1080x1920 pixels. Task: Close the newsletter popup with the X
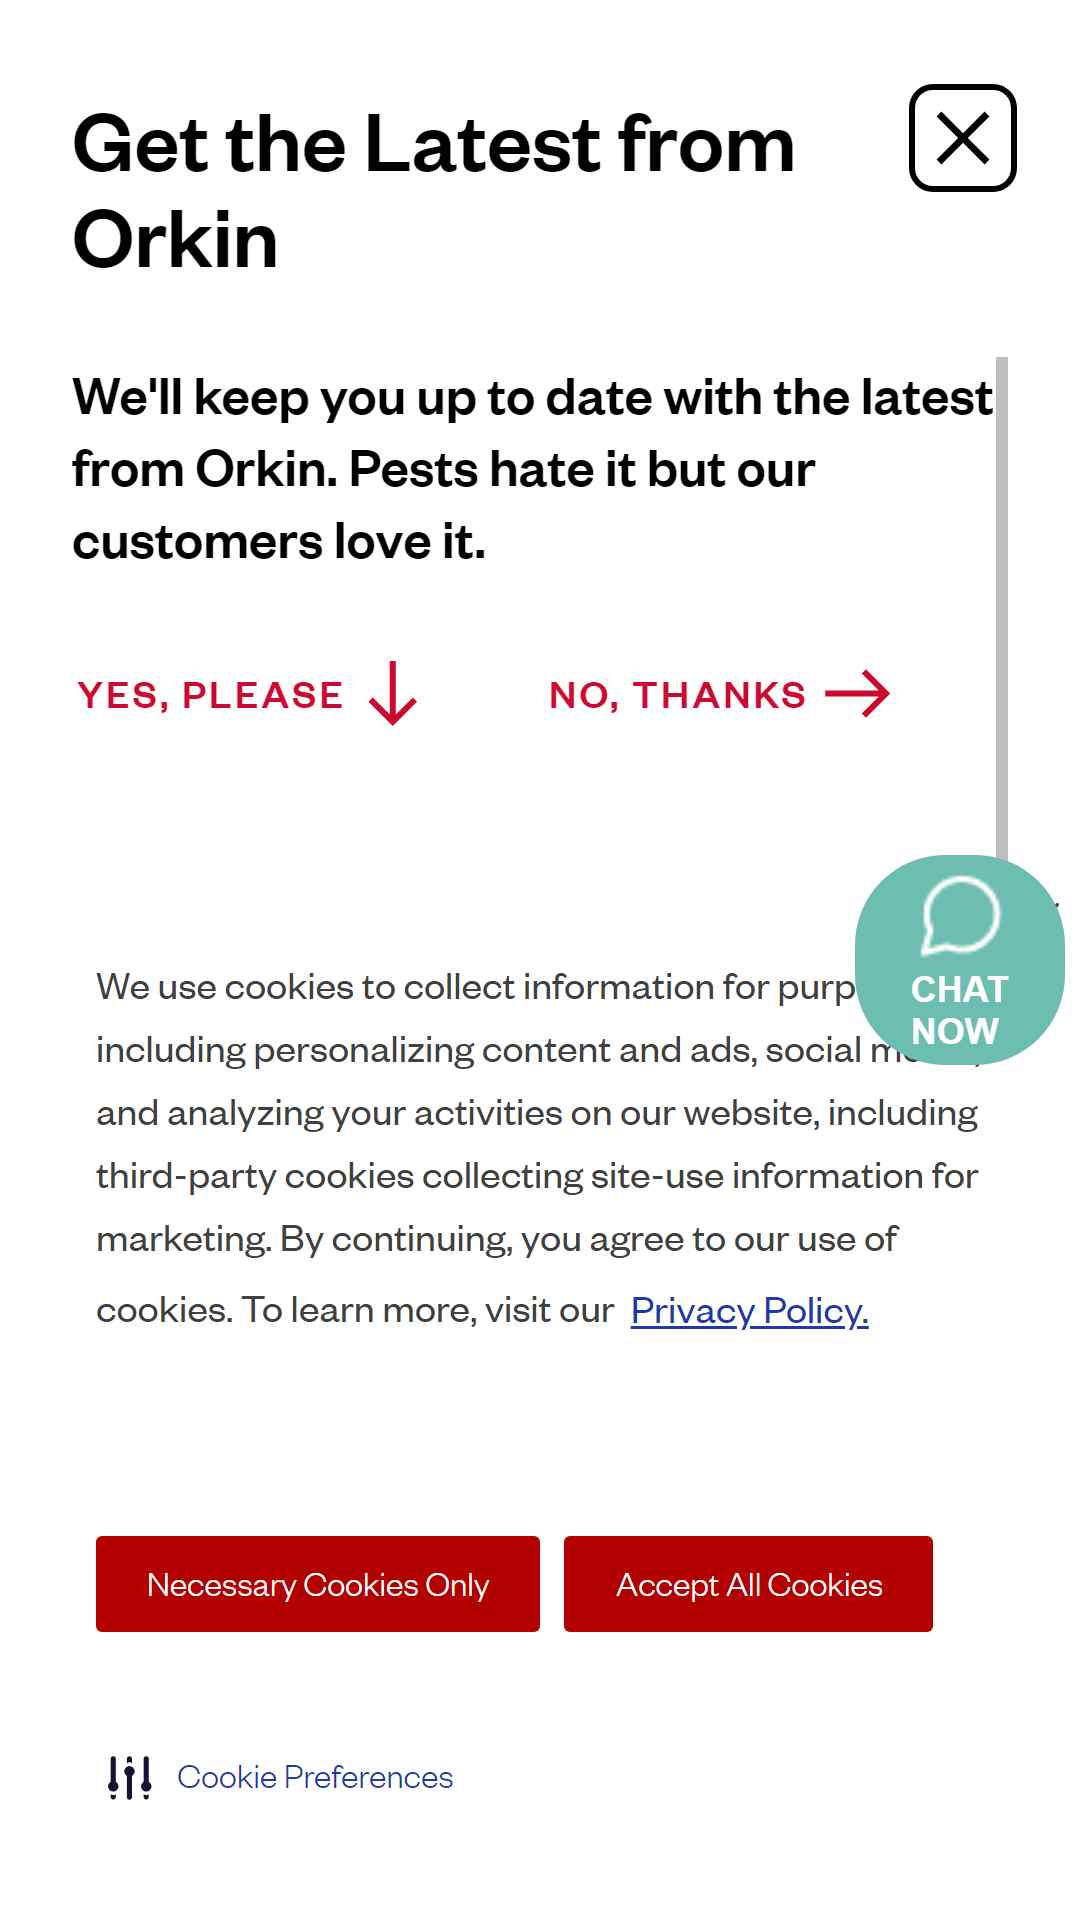click(x=962, y=138)
